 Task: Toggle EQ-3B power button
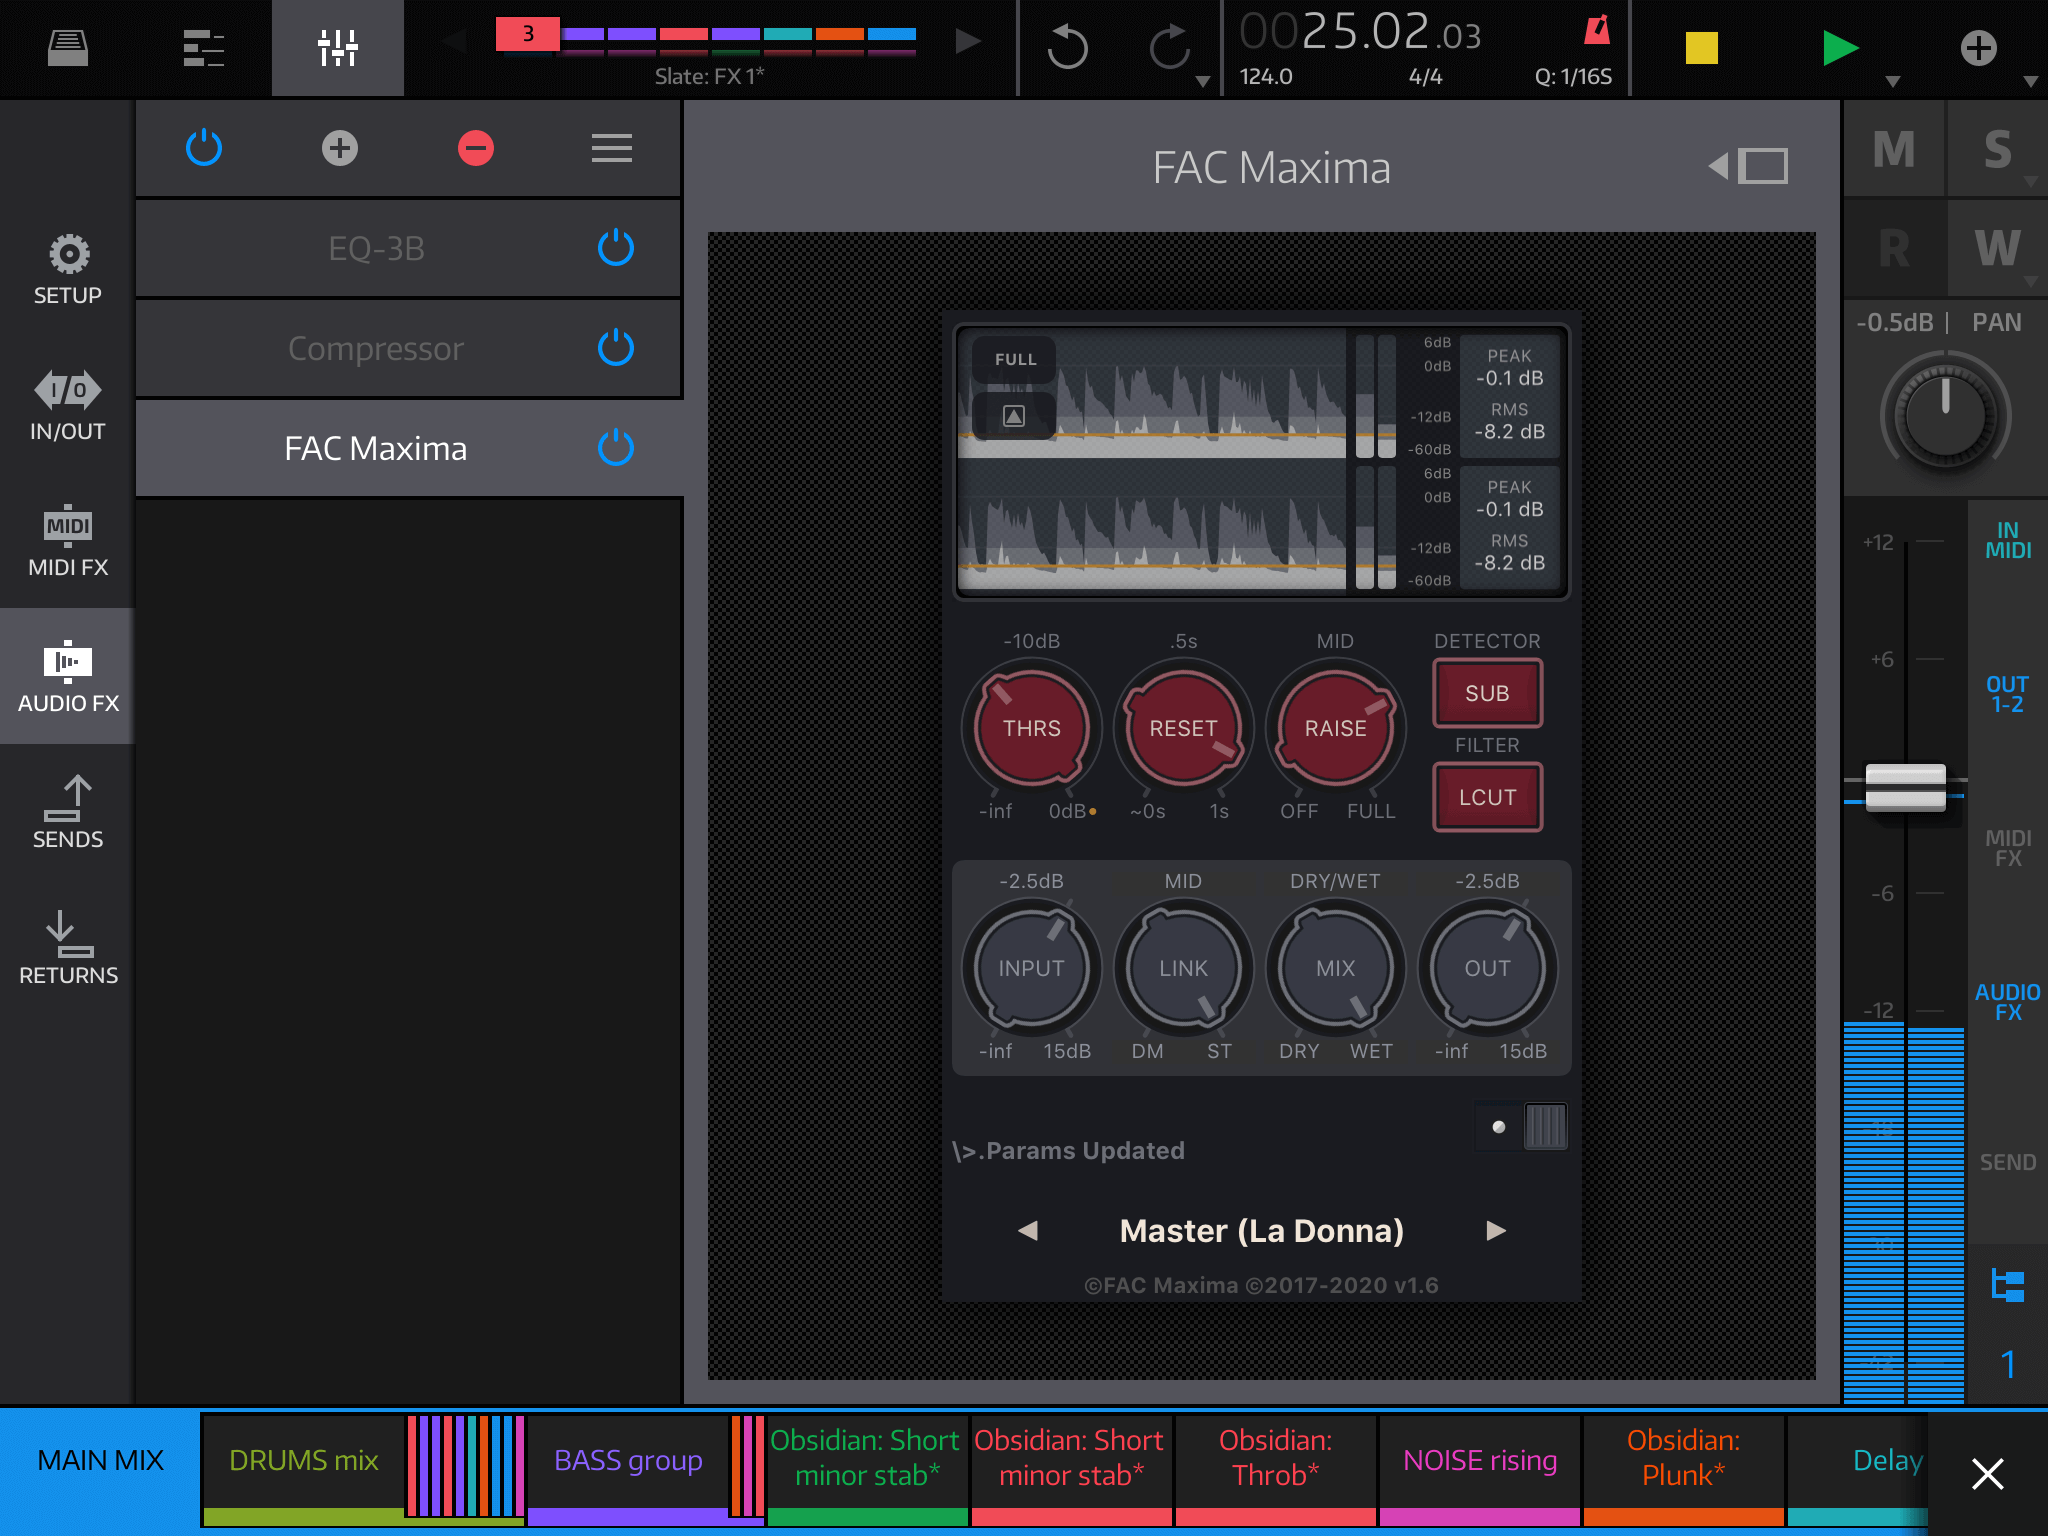click(616, 248)
